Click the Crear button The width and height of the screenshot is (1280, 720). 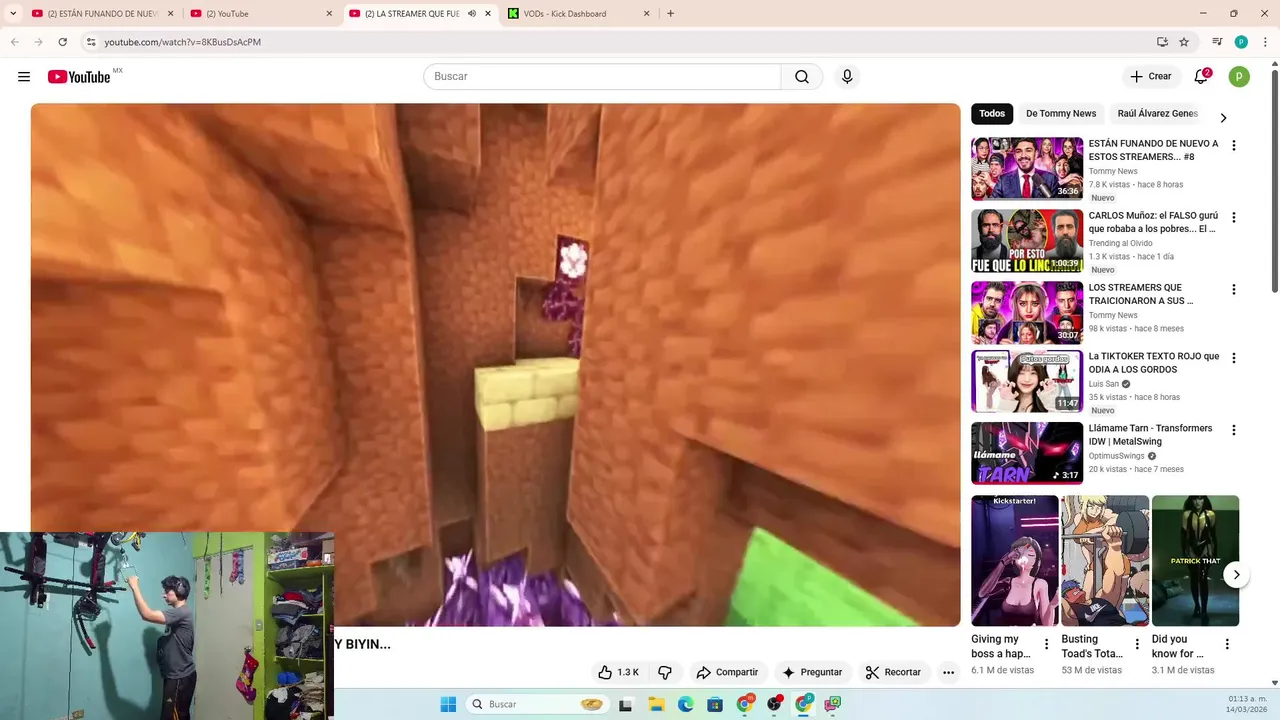[1150, 77]
